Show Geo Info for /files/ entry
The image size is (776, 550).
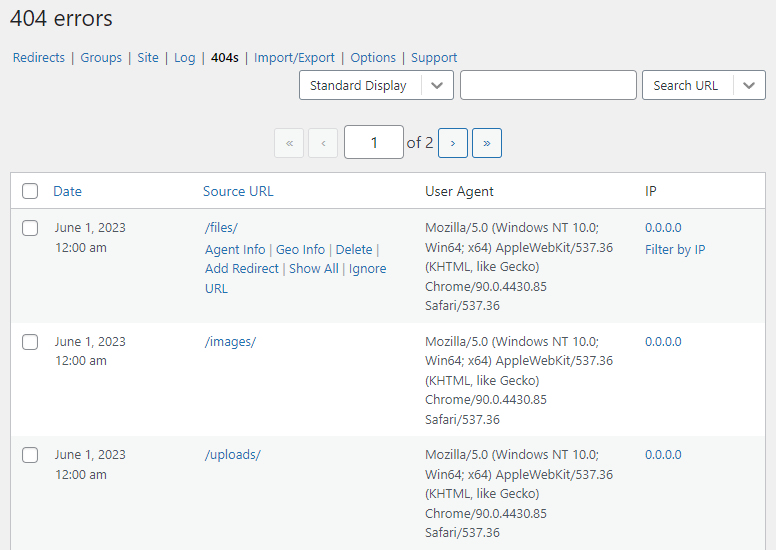[x=300, y=250]
